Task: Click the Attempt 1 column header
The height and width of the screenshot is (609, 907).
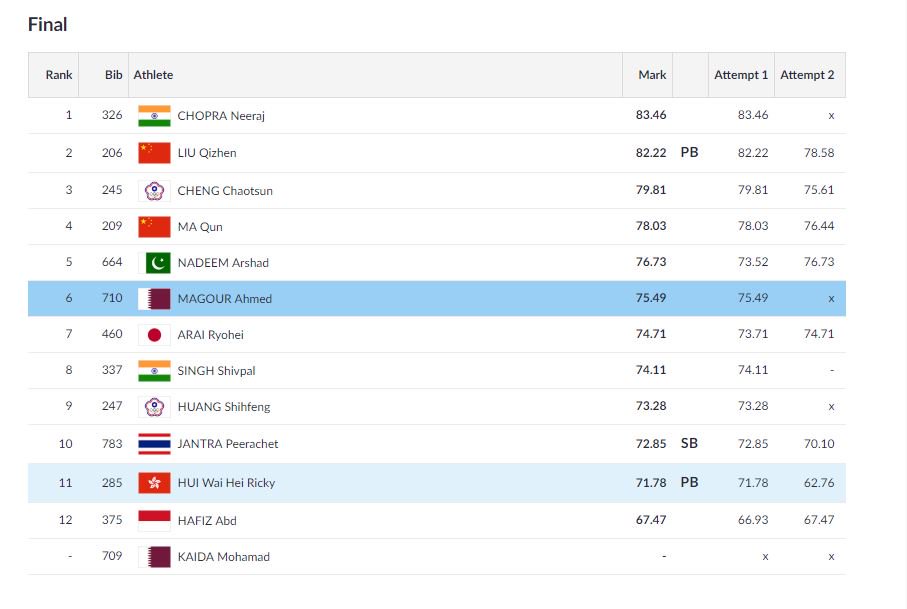Action: [741, 75]
